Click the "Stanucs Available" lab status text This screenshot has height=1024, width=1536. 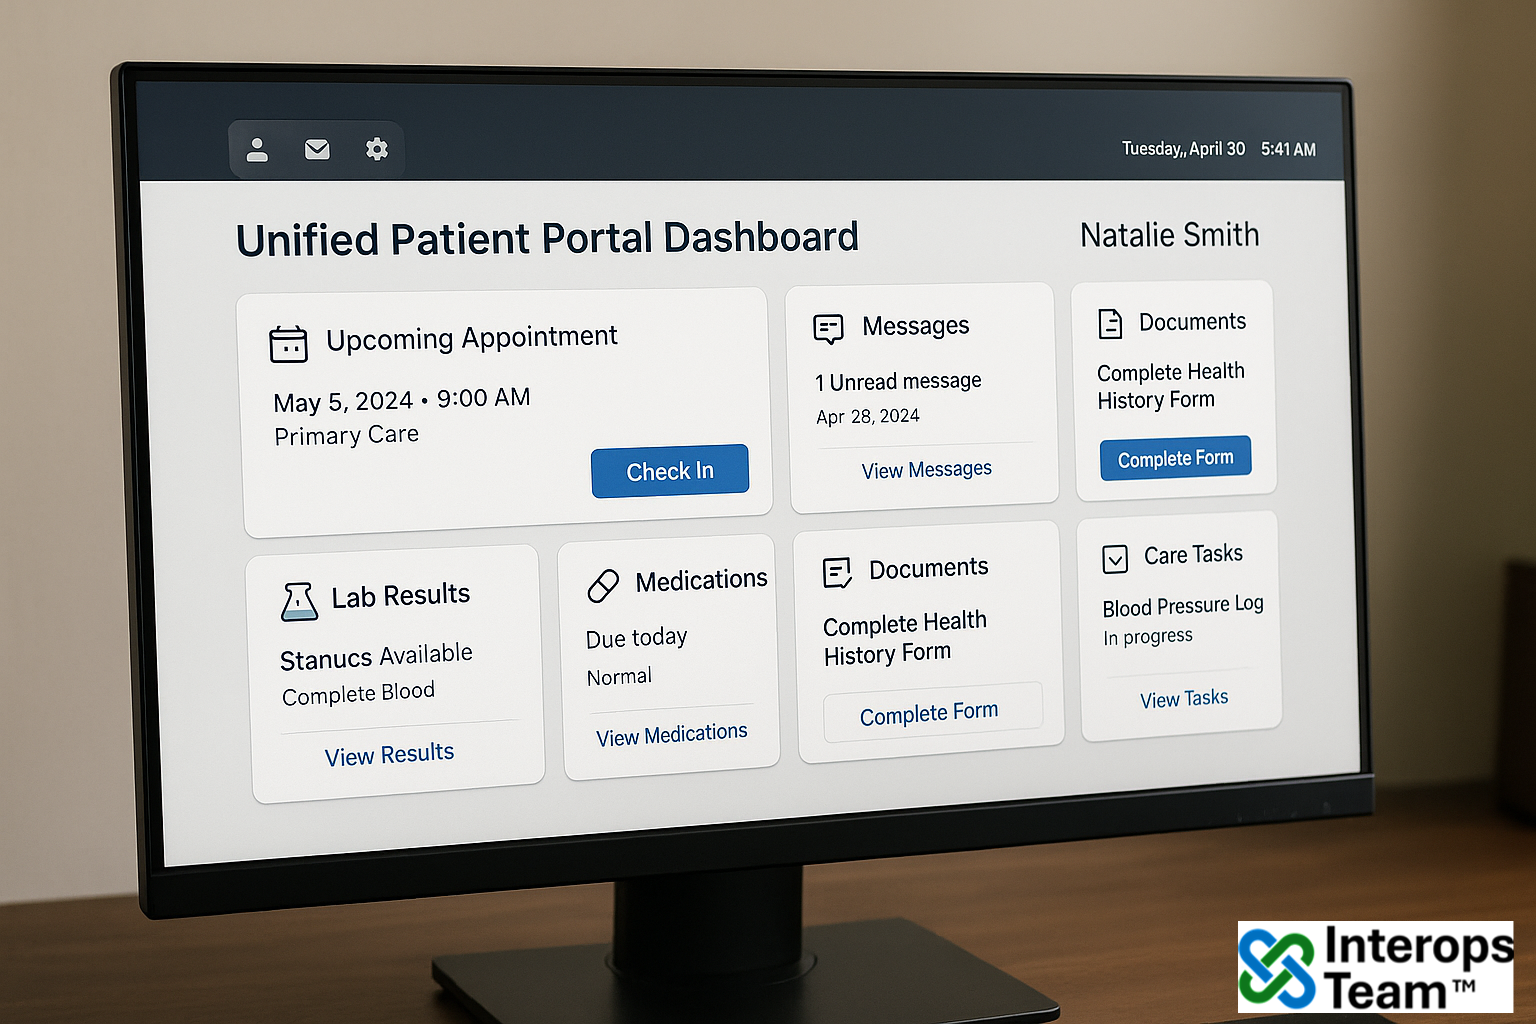pos(376,657)
